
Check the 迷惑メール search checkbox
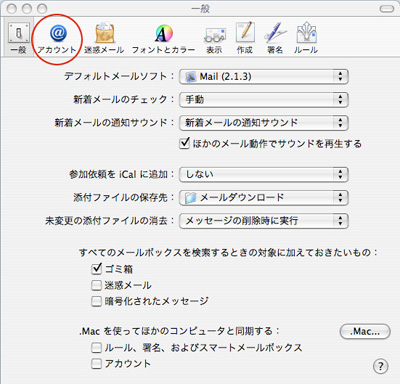(x=96, y=285)
